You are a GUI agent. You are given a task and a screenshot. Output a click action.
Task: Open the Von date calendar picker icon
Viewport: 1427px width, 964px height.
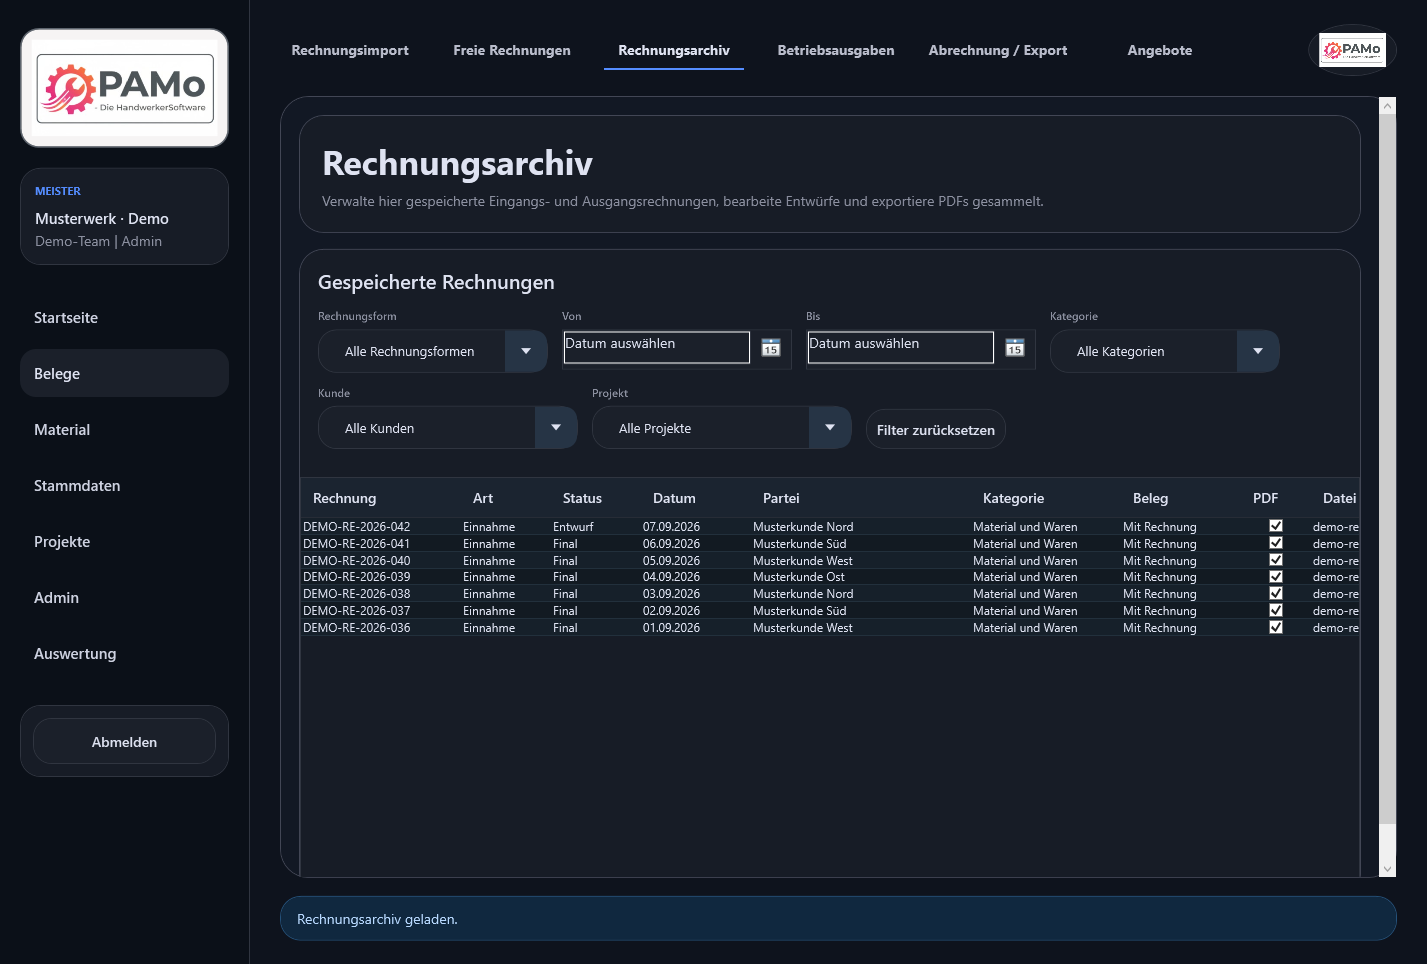[x=771, y=348]
